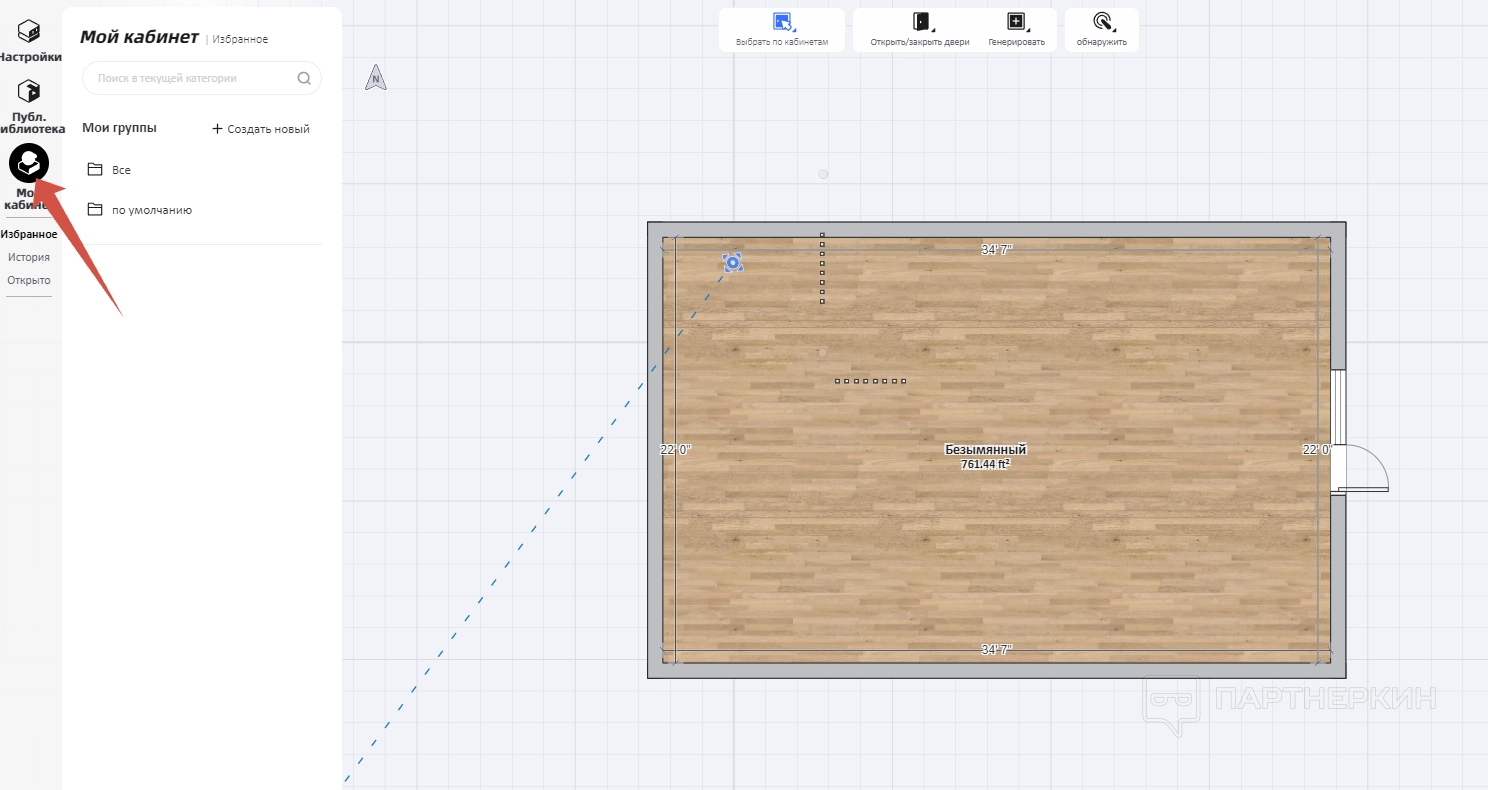Click the обнаружить detect tool icon
Image resolution: width=1488 pixels, height=790 pixels.
(x=1101, y=22)
